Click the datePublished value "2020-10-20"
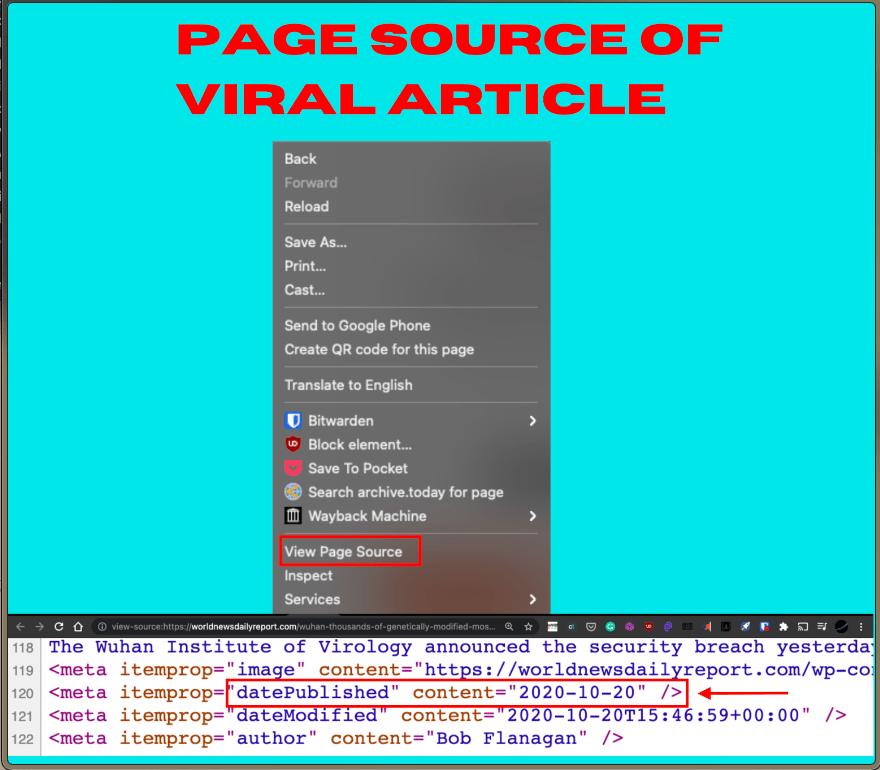This screenshot has height=770, width=880. pyautogui.click(x=576, y=693)
